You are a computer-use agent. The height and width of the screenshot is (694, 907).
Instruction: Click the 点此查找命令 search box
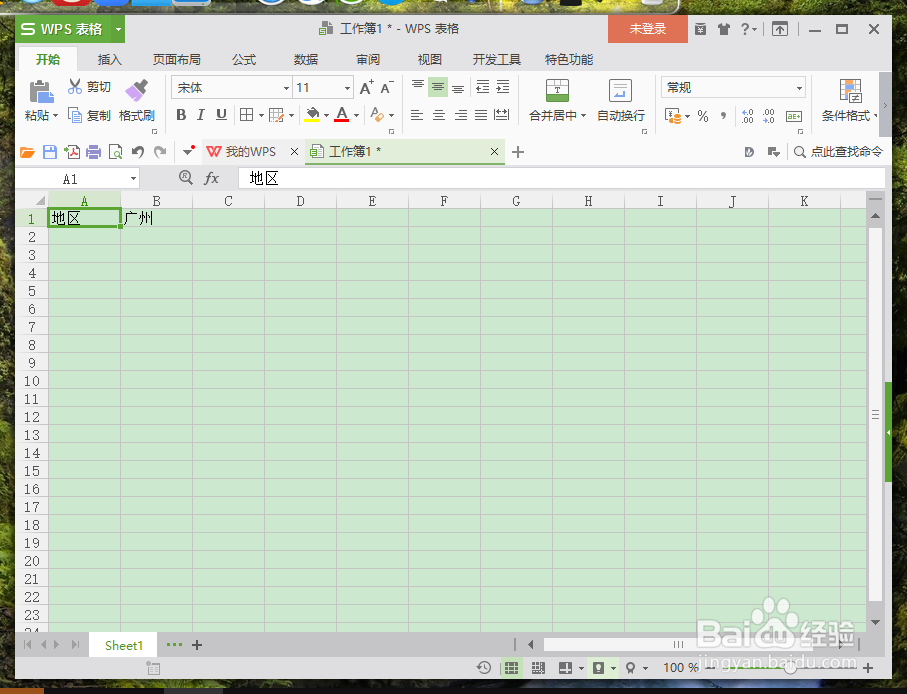tap(839, 152)
